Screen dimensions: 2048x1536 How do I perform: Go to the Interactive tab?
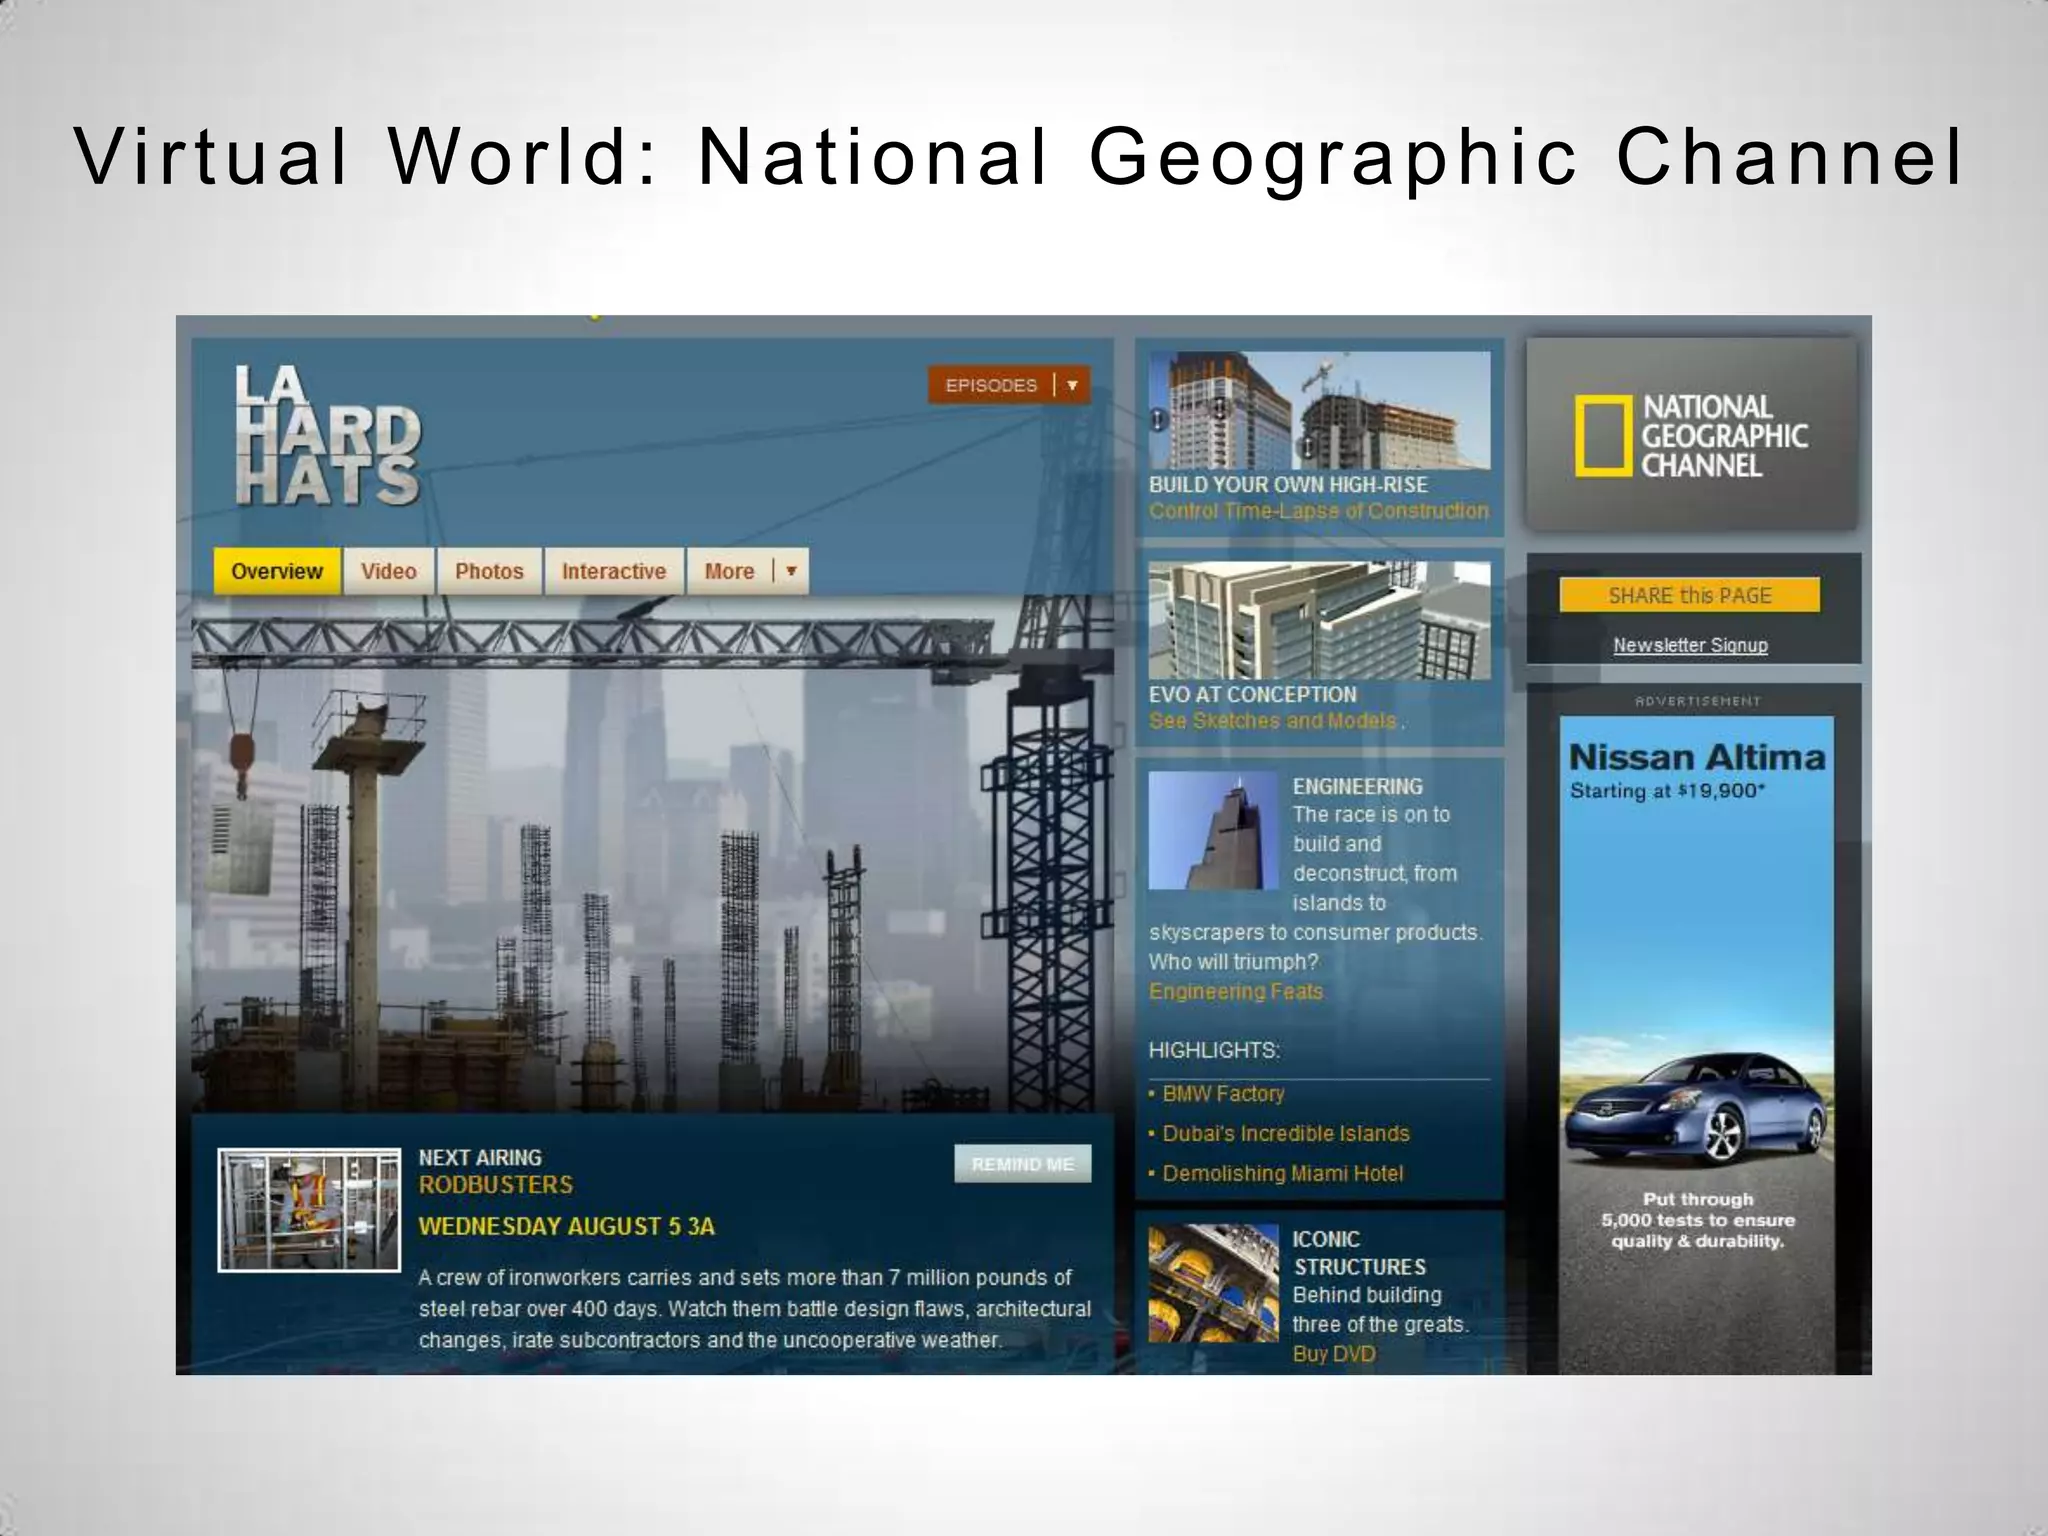point(613,571)
